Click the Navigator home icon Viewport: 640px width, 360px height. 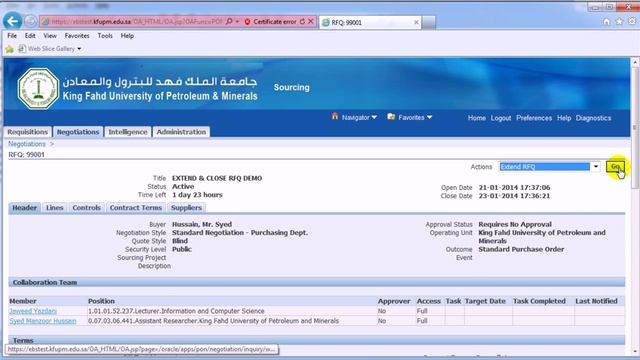(335, 116)
